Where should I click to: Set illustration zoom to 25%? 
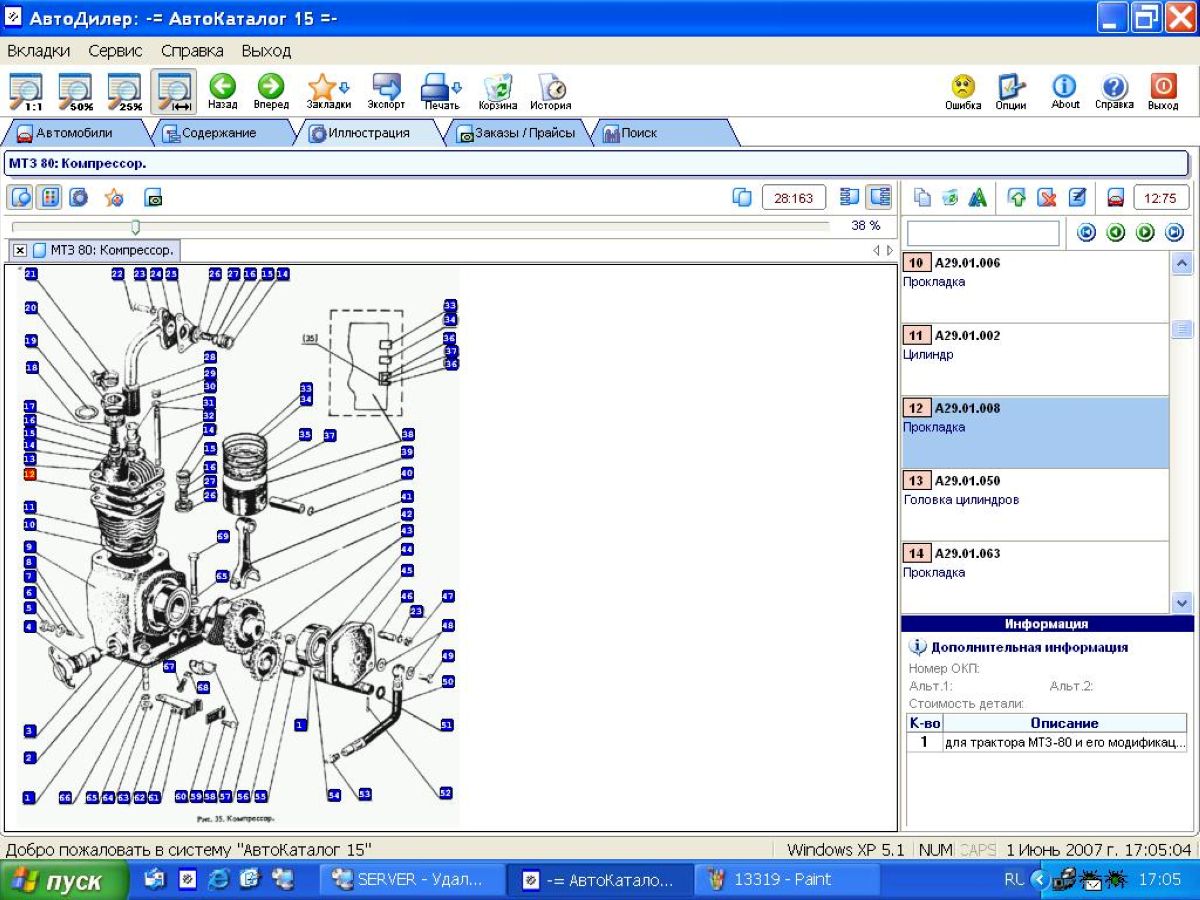(124, 91)
